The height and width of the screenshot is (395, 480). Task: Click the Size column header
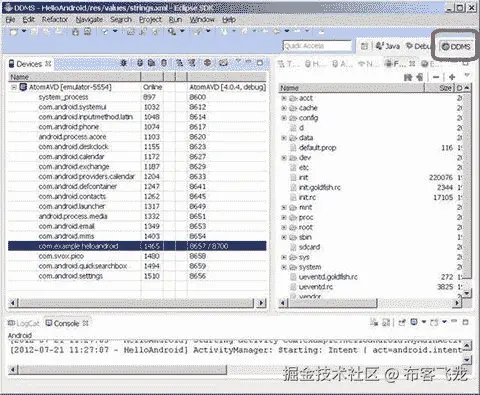tap(440, 88)
